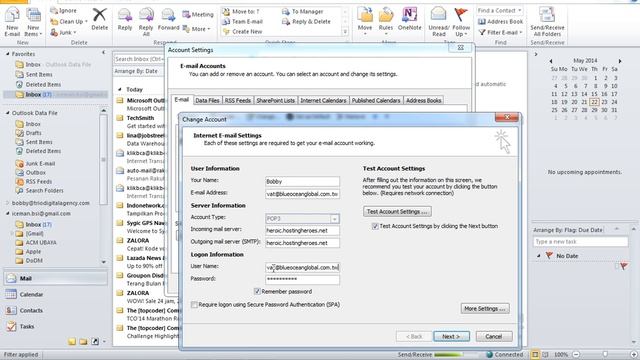Select the Create New quick step
Image resolution: width=640 pixels, height=360 pixels.
coord(243,31)
